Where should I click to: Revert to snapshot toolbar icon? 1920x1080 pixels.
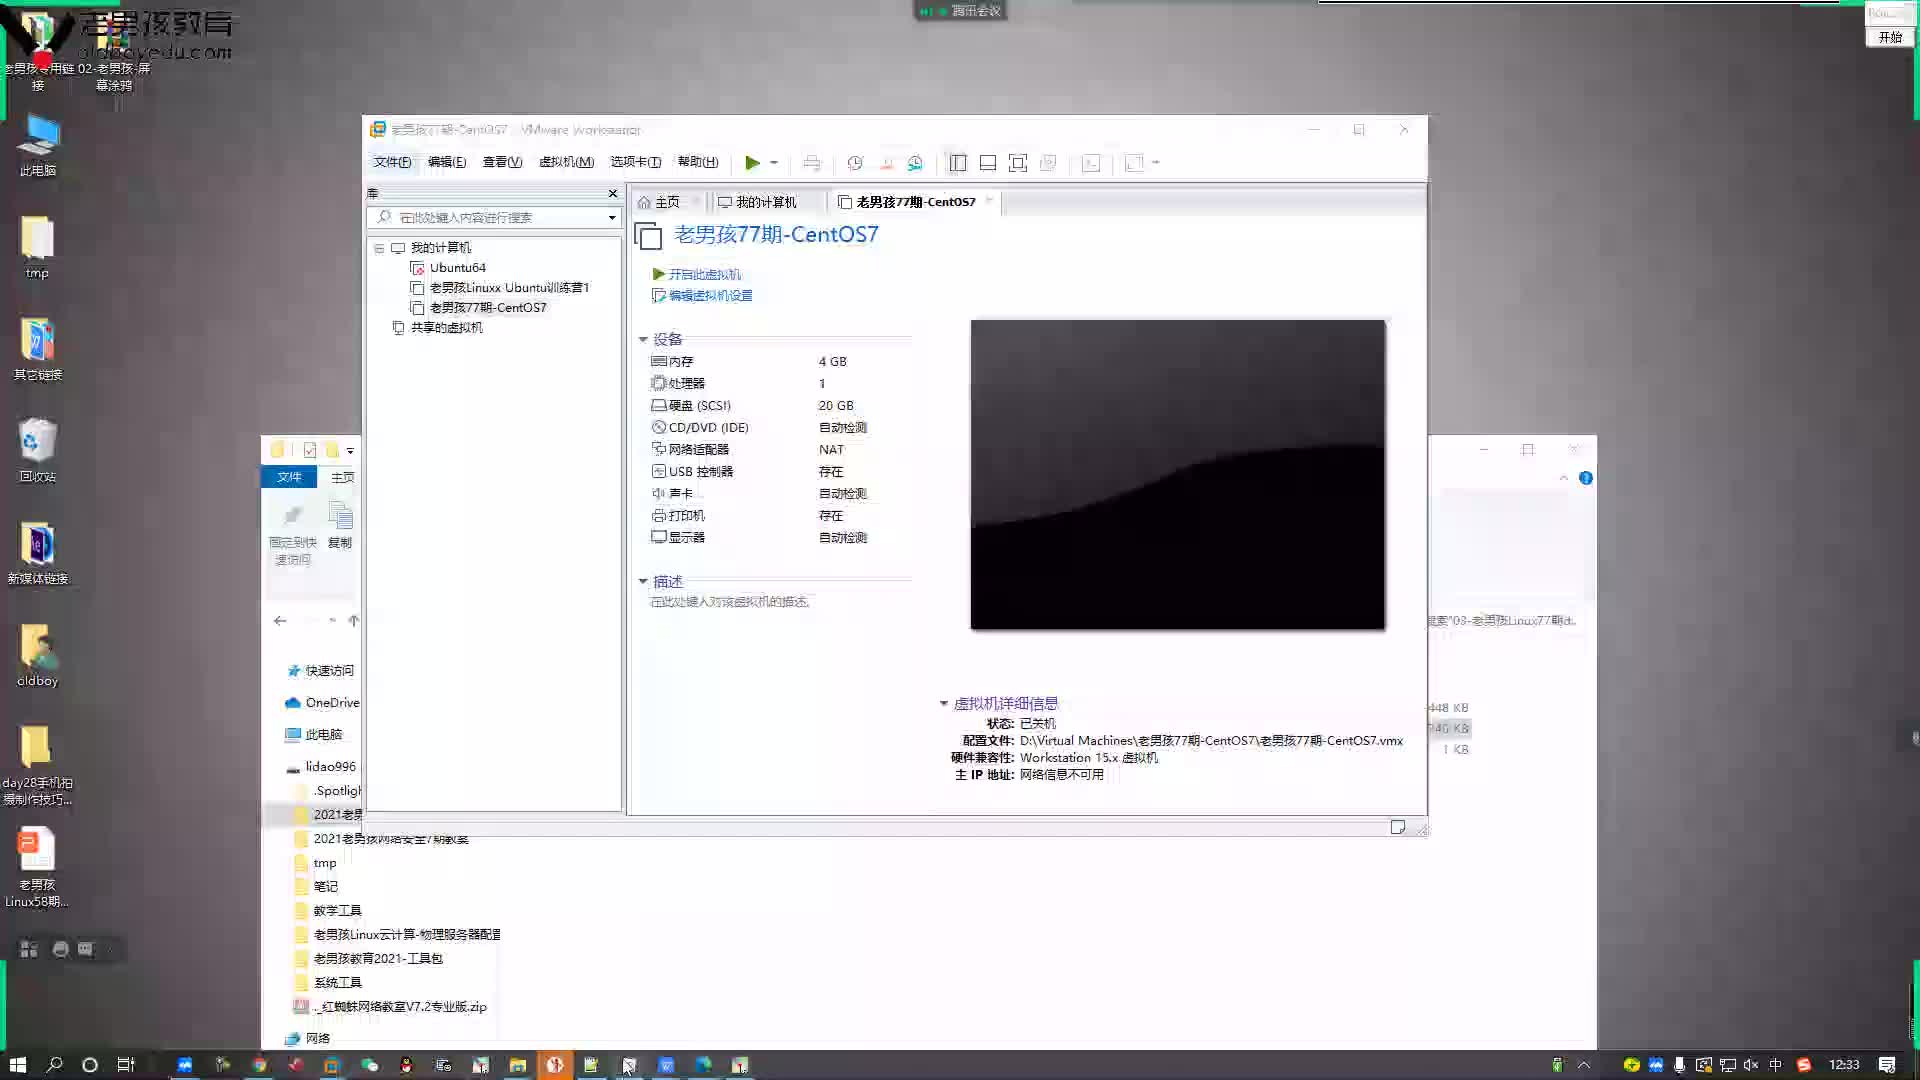(886, 163)
